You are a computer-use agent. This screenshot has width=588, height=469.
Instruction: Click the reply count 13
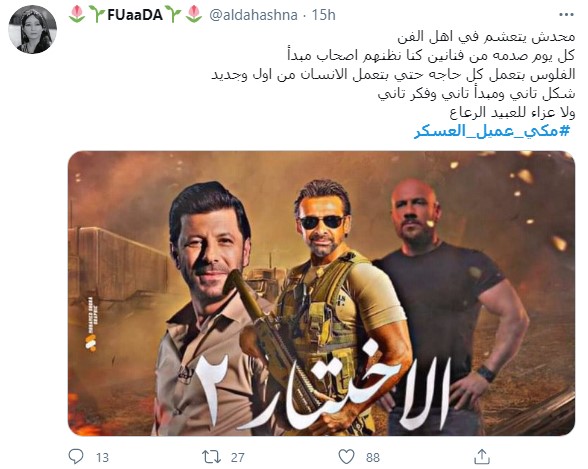click(x=102, y=457)
